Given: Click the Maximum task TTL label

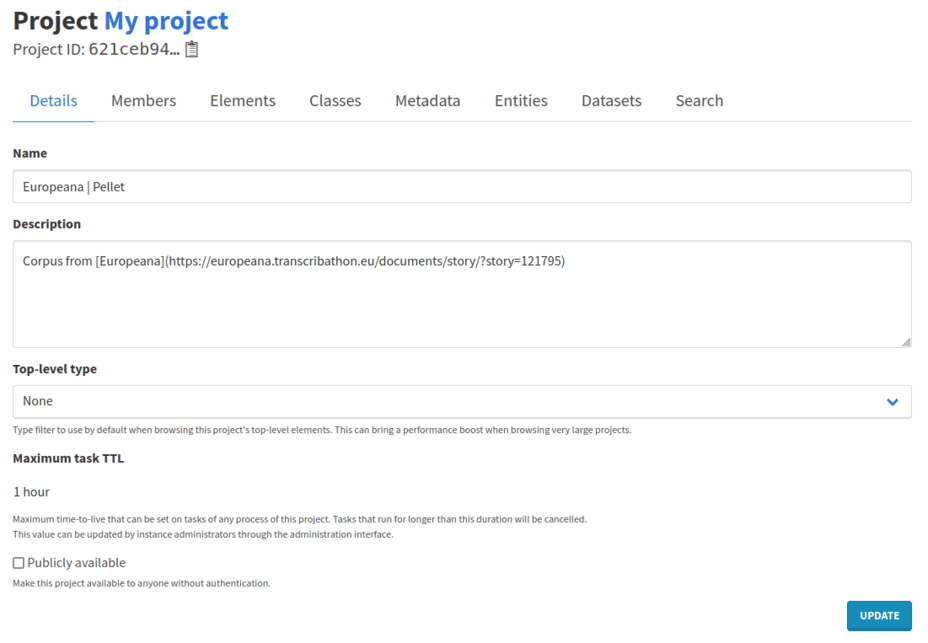Looking at the screenshot, I should pos(69,458).
